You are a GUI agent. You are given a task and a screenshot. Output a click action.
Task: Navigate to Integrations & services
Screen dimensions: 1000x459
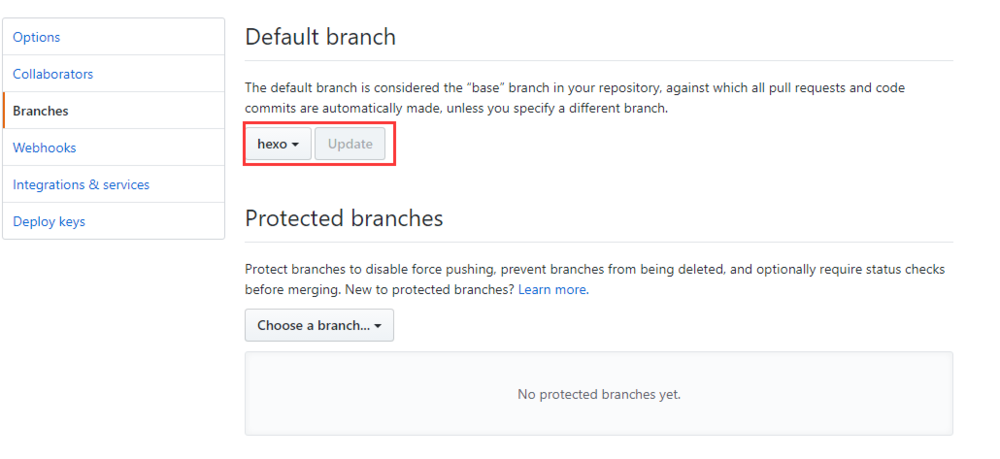click(81, 185)
